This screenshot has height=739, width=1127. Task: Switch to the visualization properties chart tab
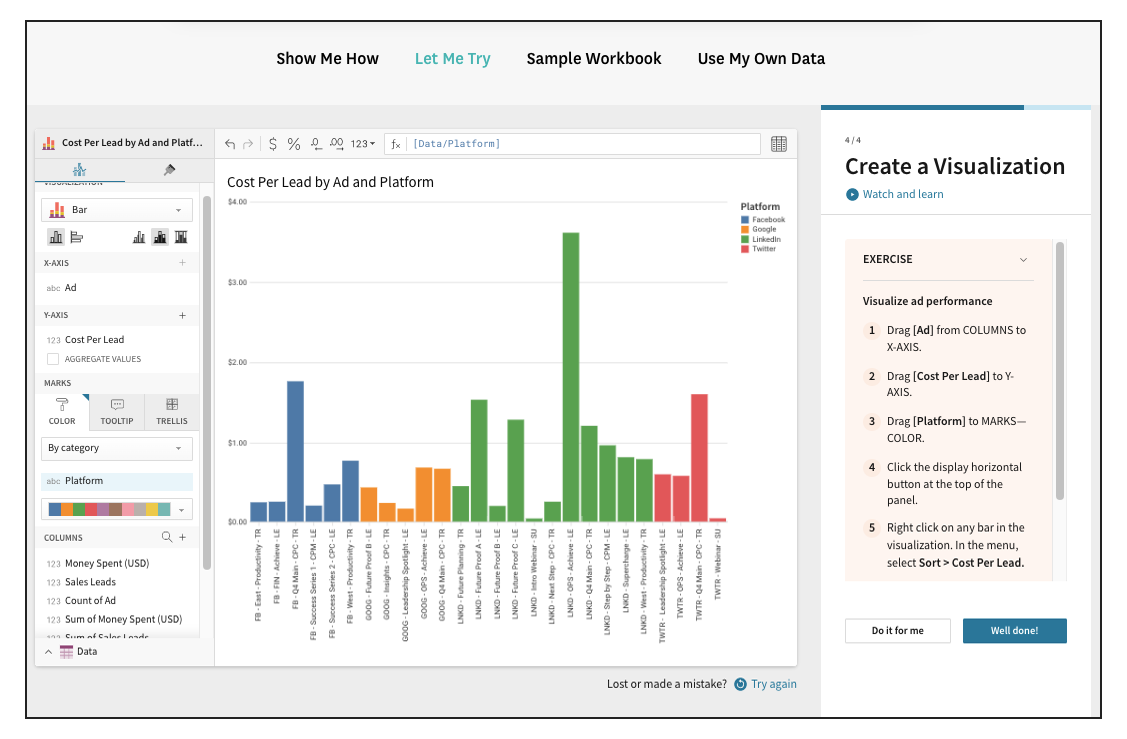pos(80,170)
